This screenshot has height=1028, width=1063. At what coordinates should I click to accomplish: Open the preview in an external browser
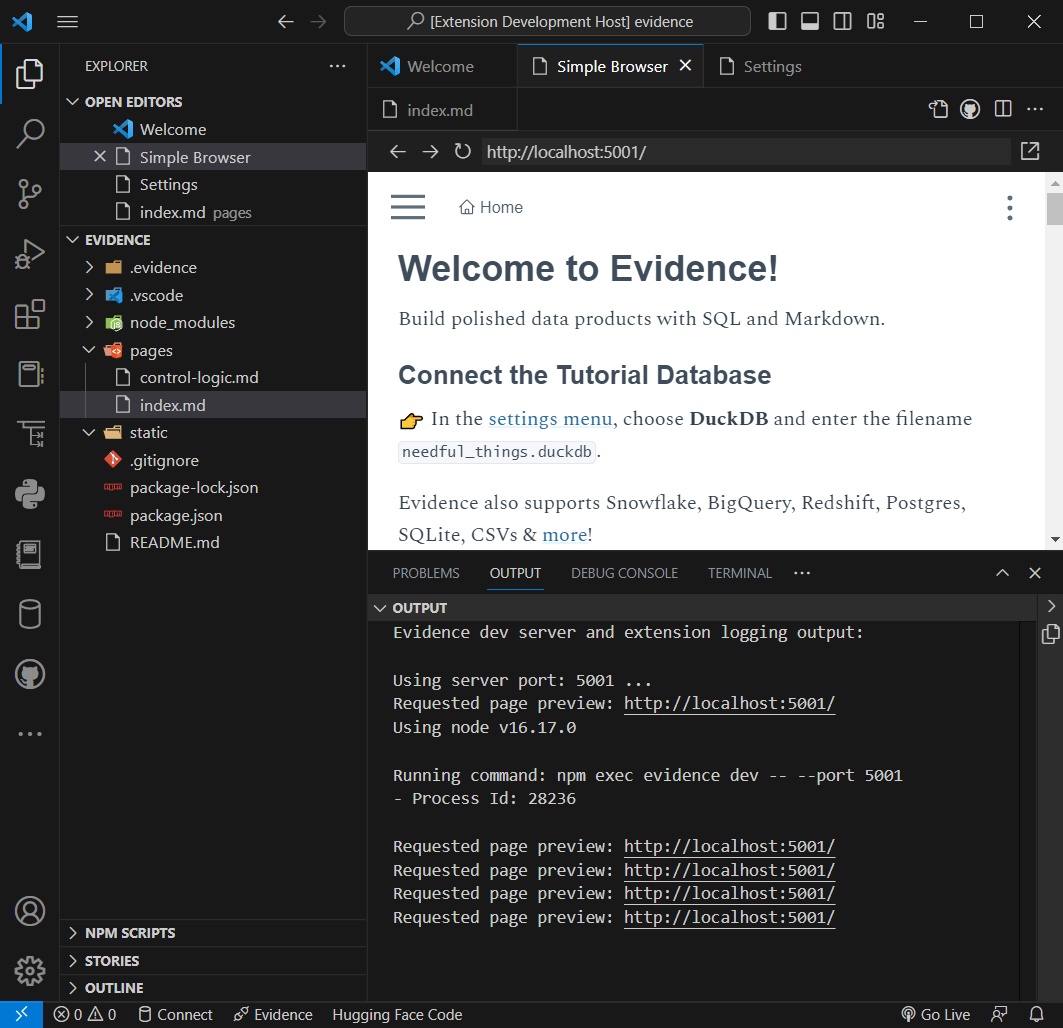[x=1029, y=151]
